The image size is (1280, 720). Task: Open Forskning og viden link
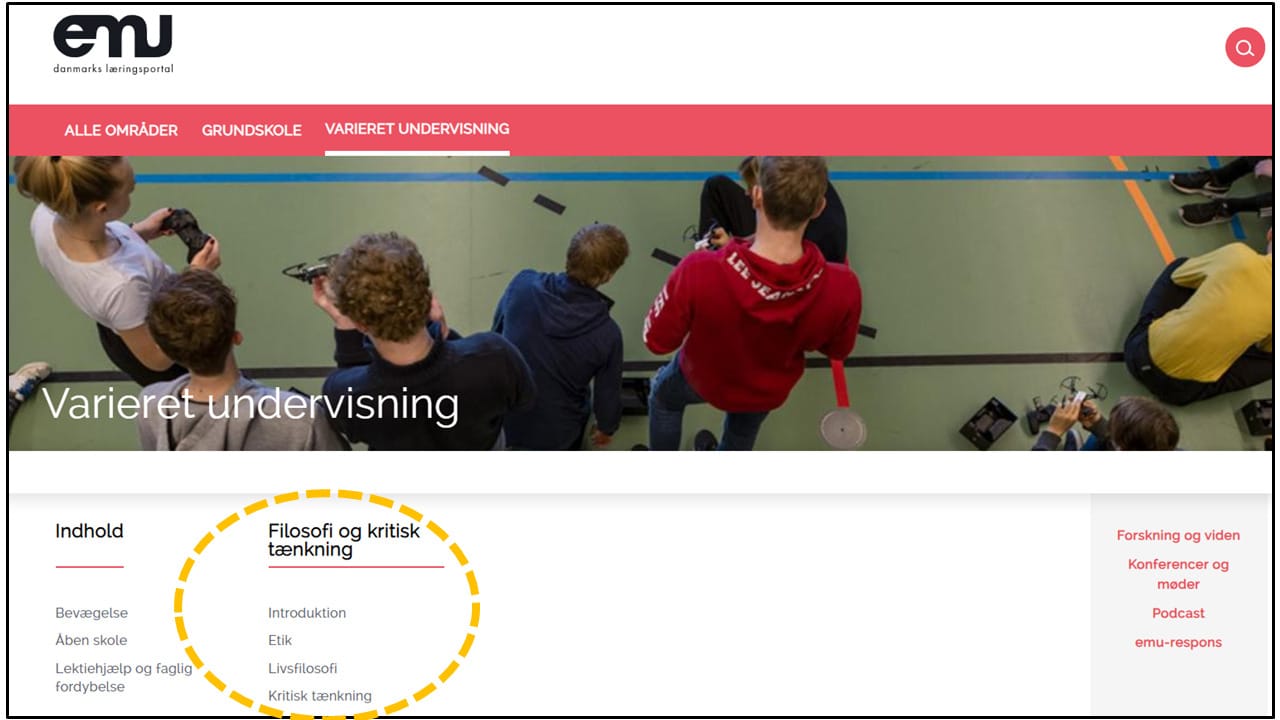(x=1178, y=535)
